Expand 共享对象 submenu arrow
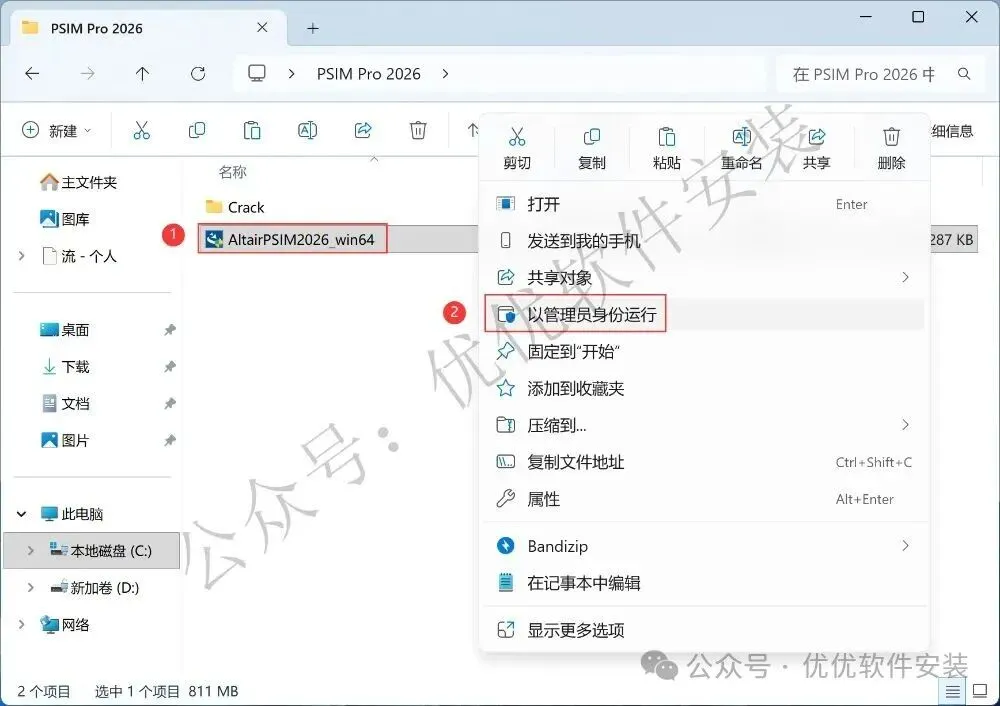Screen dimensions: 1000x706 [x=905, y=277]
